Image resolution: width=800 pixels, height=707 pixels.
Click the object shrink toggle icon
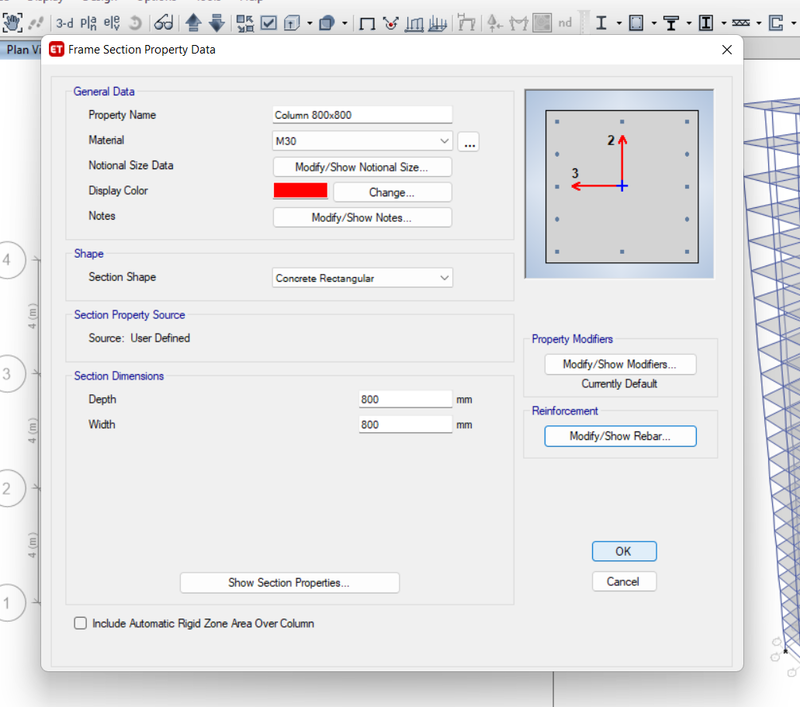245,23
